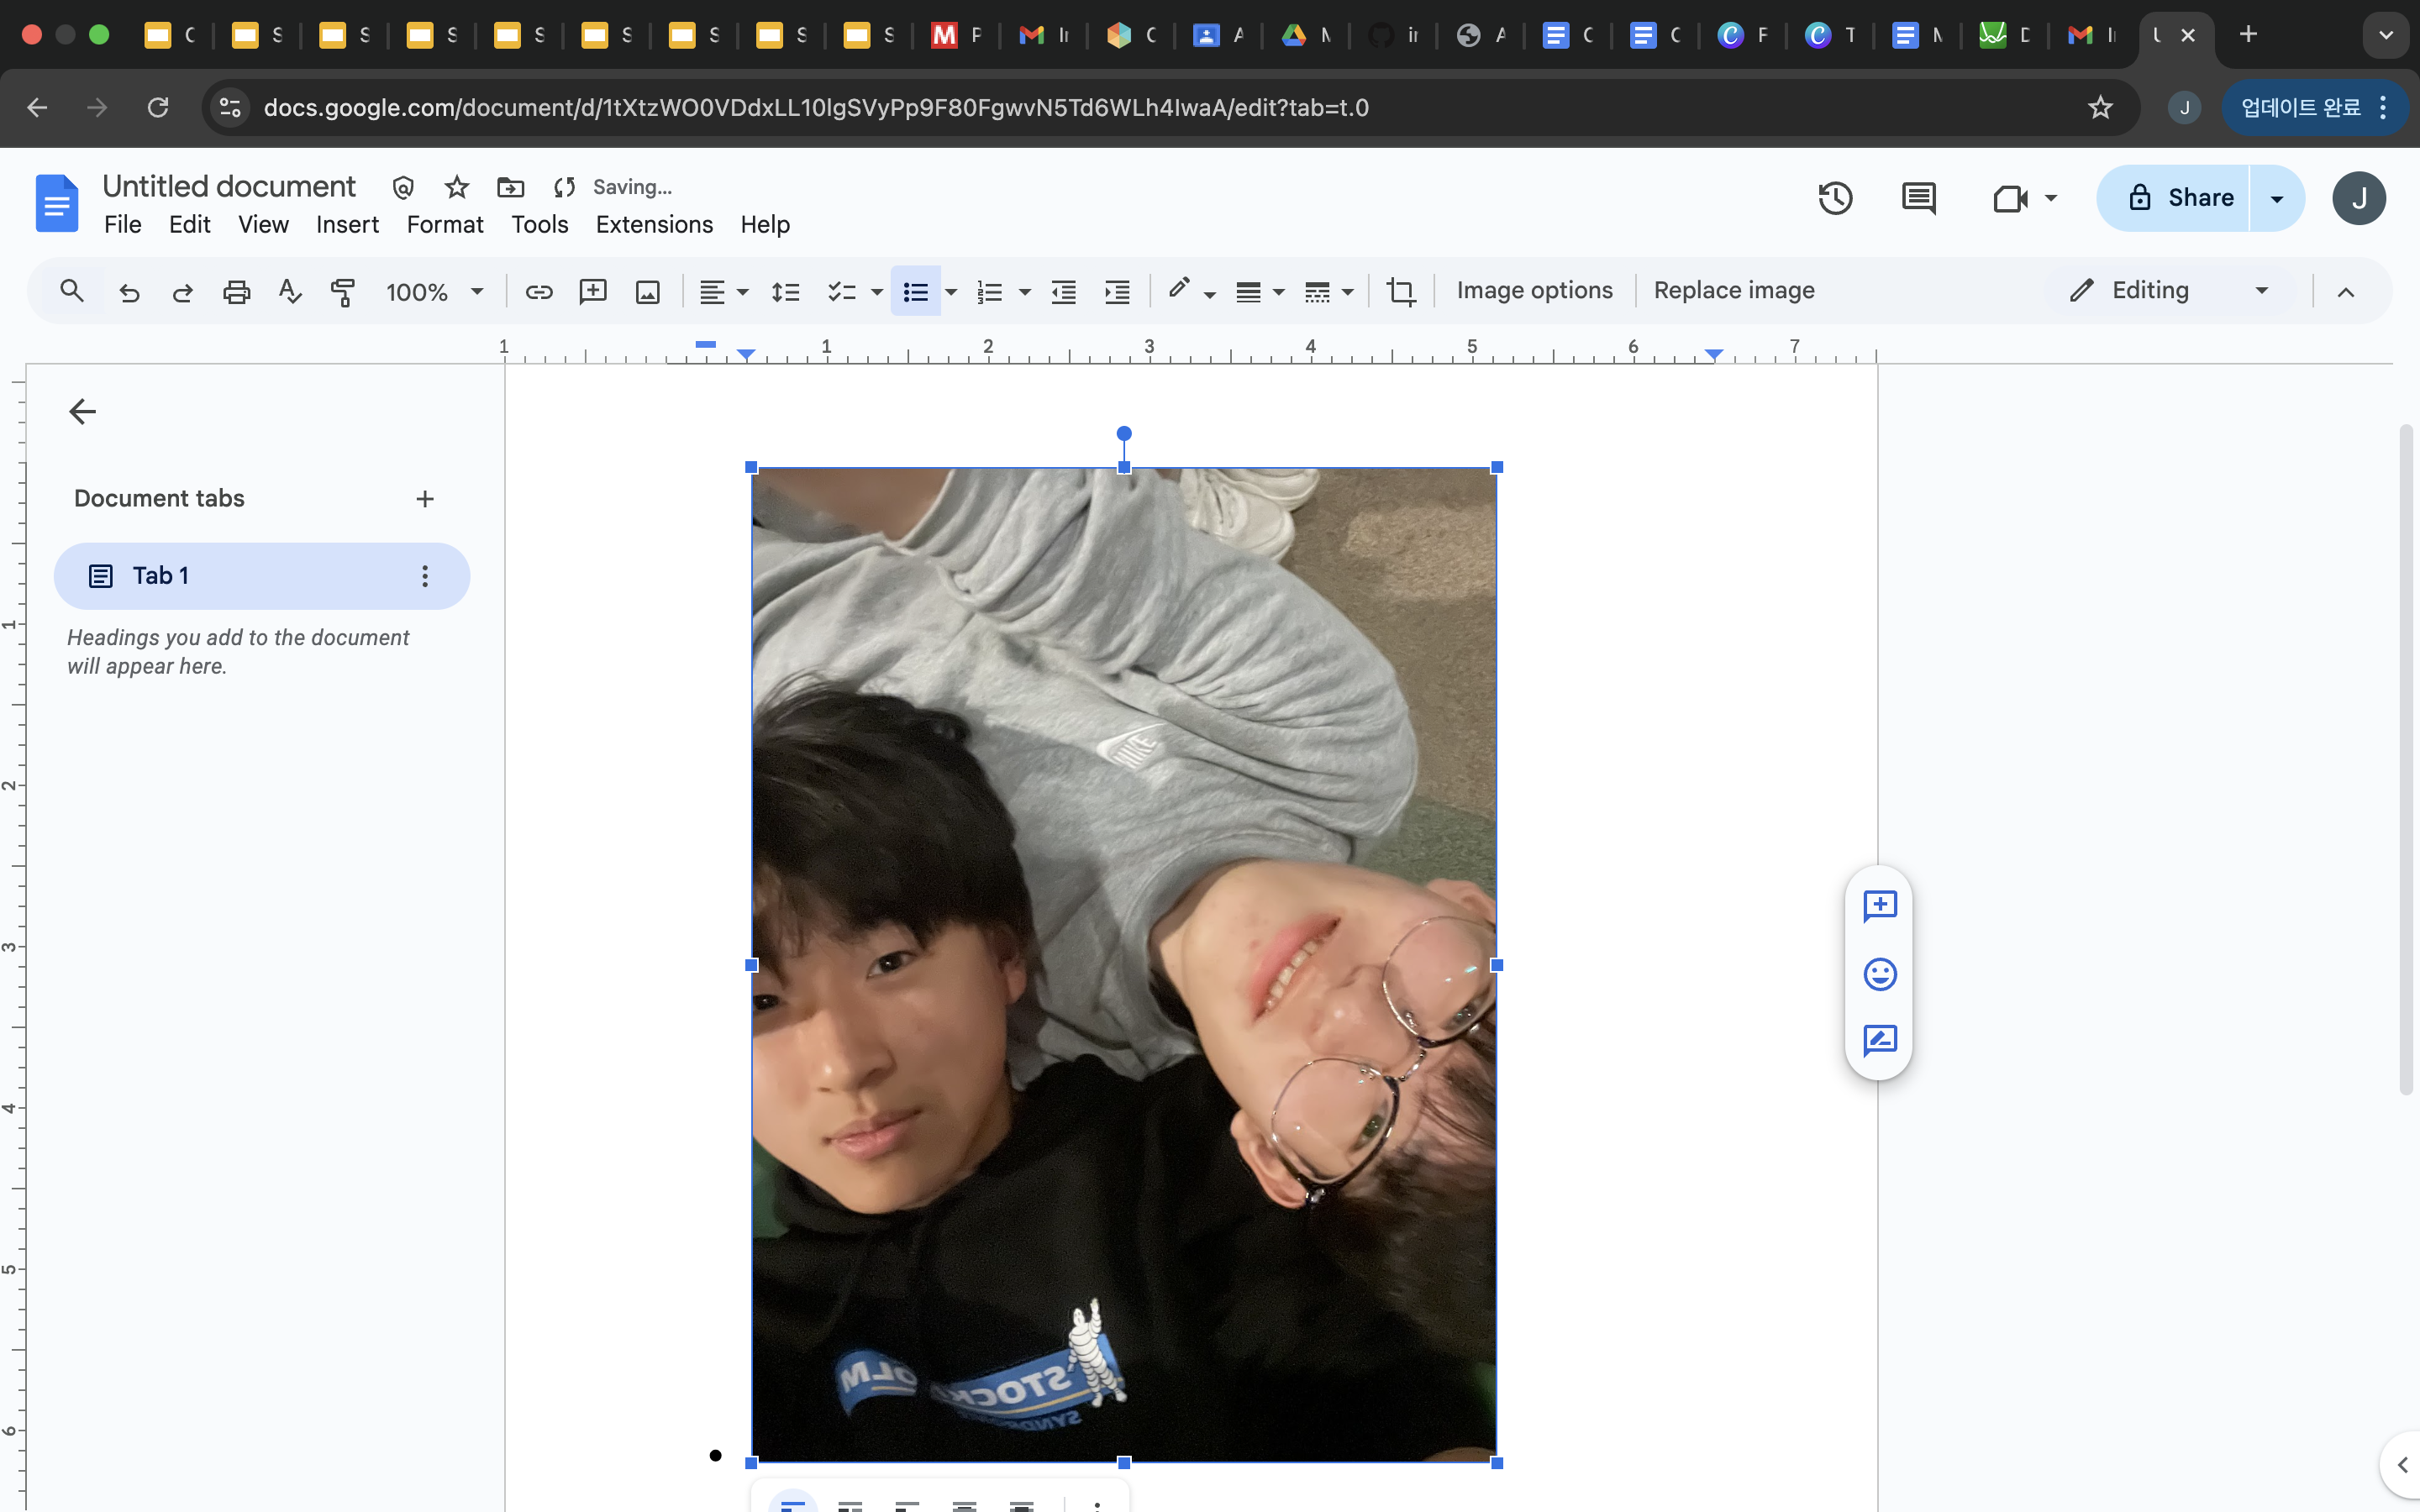Image resolution: width=2420 pixels, height=1512 pixels.
Task: Click the insert link icon
Action: (x=539, y=291)
